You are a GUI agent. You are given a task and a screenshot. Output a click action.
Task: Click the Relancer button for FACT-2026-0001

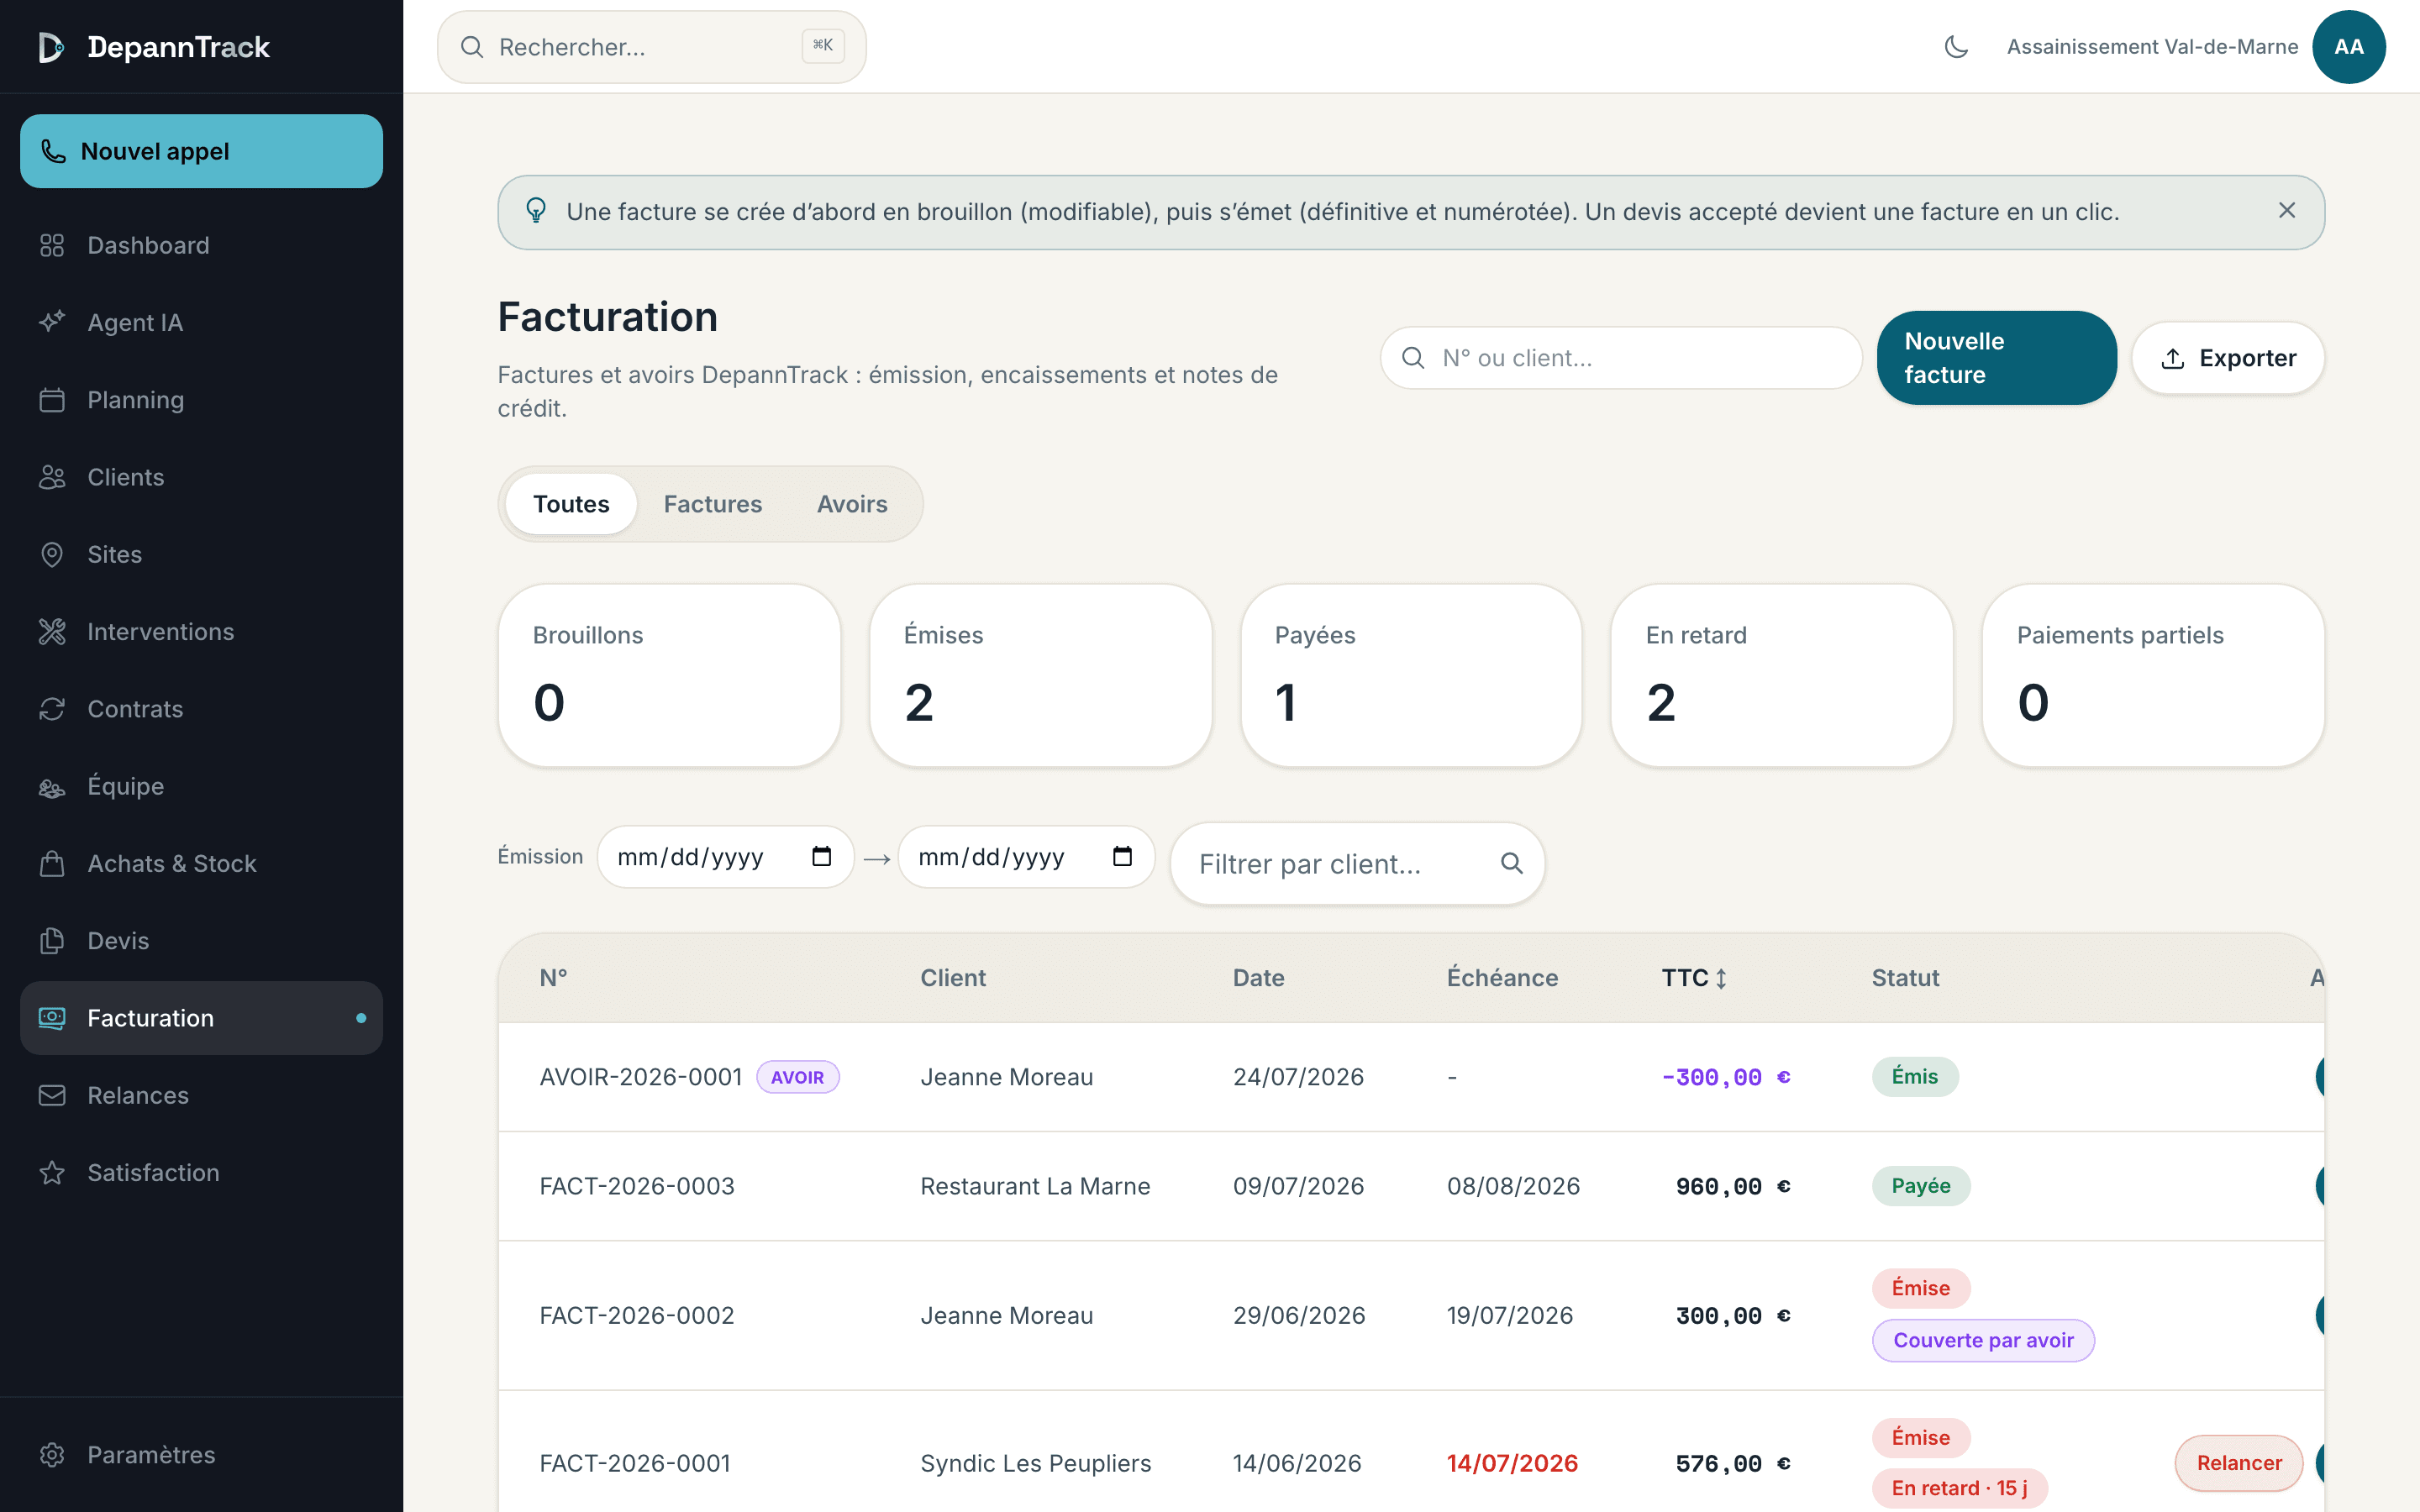coord(2238,1463)
